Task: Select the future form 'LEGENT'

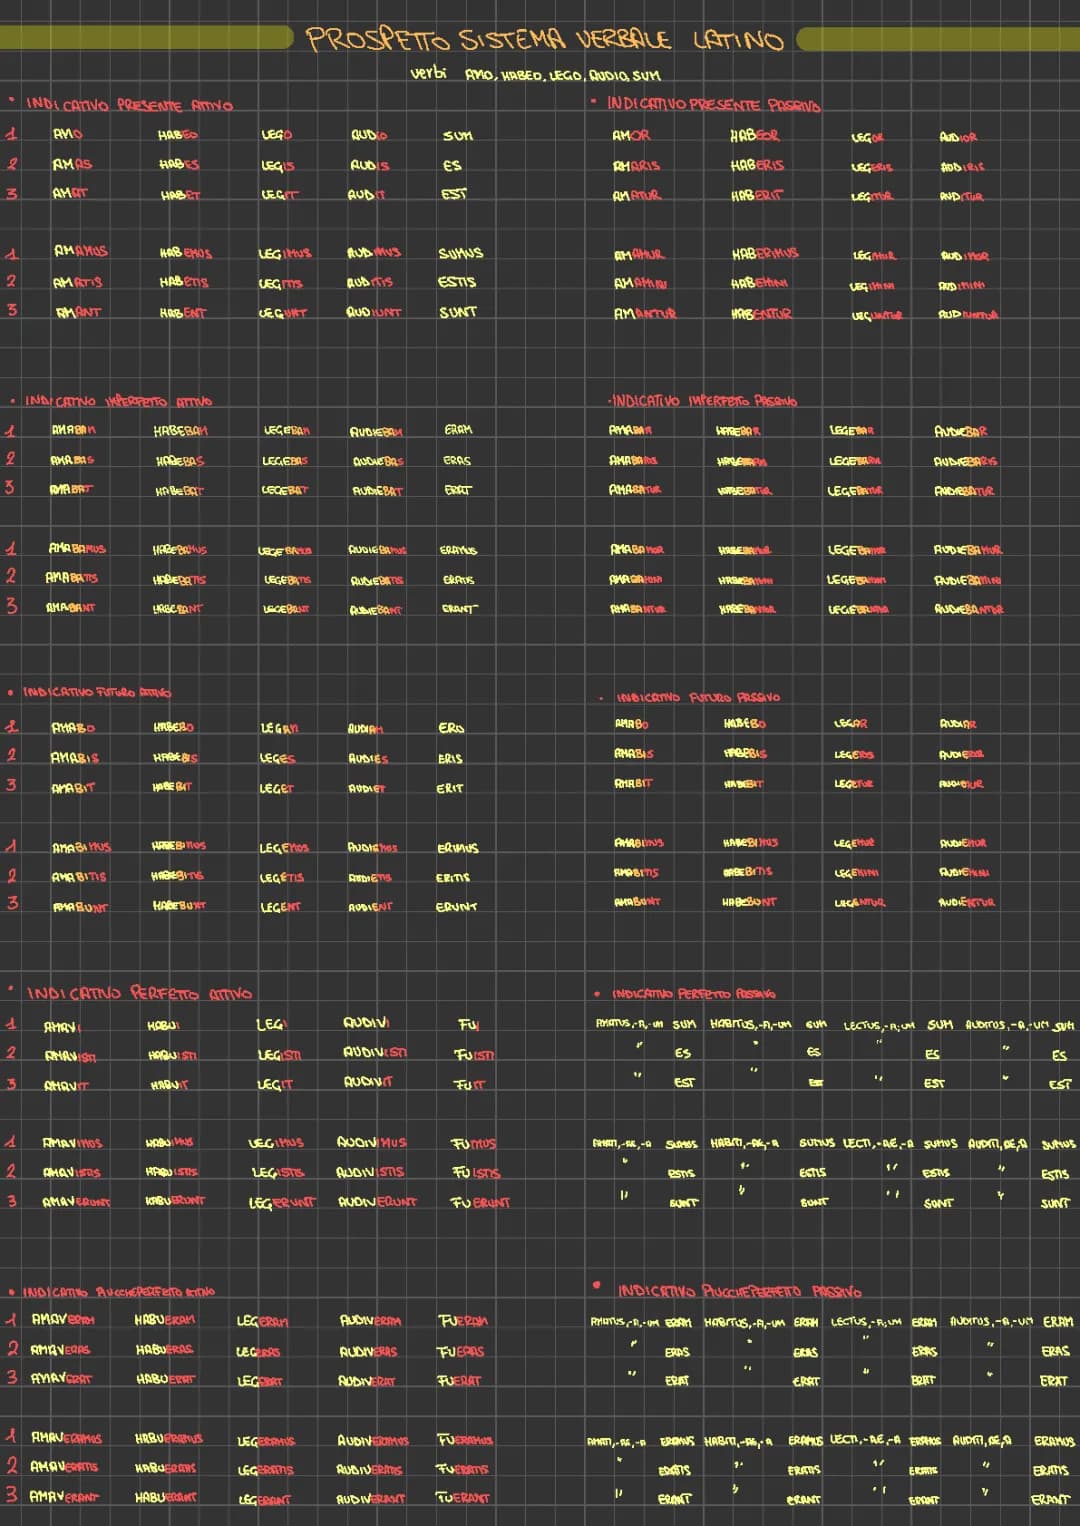Action: pyautogui.click(x=280, y=907)
